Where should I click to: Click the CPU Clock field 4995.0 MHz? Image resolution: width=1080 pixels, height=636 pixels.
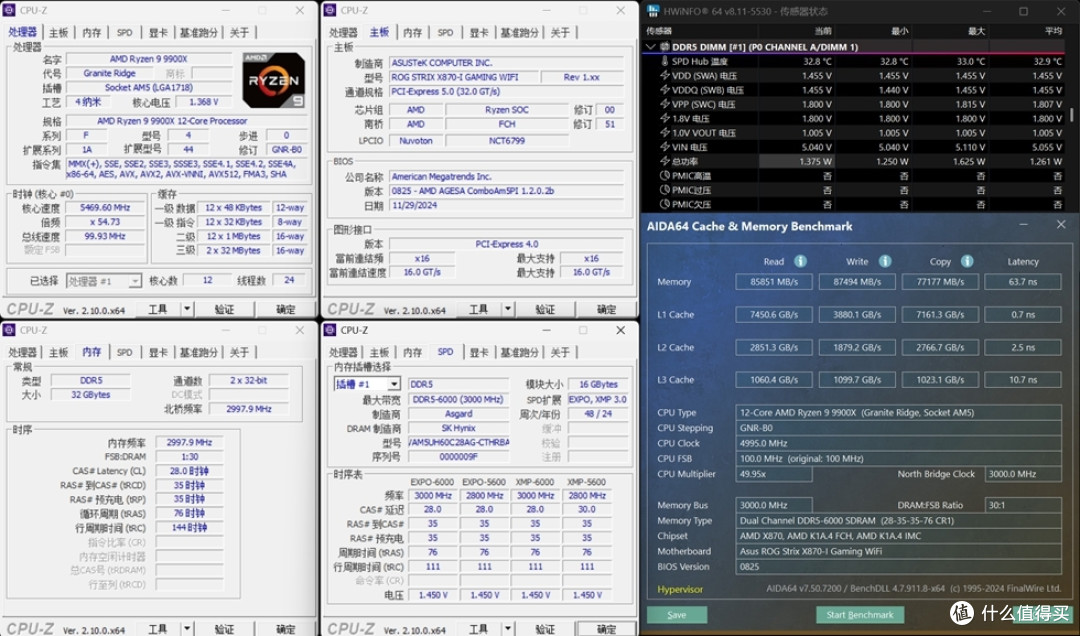pyautogui.click(x=898, y=443)
